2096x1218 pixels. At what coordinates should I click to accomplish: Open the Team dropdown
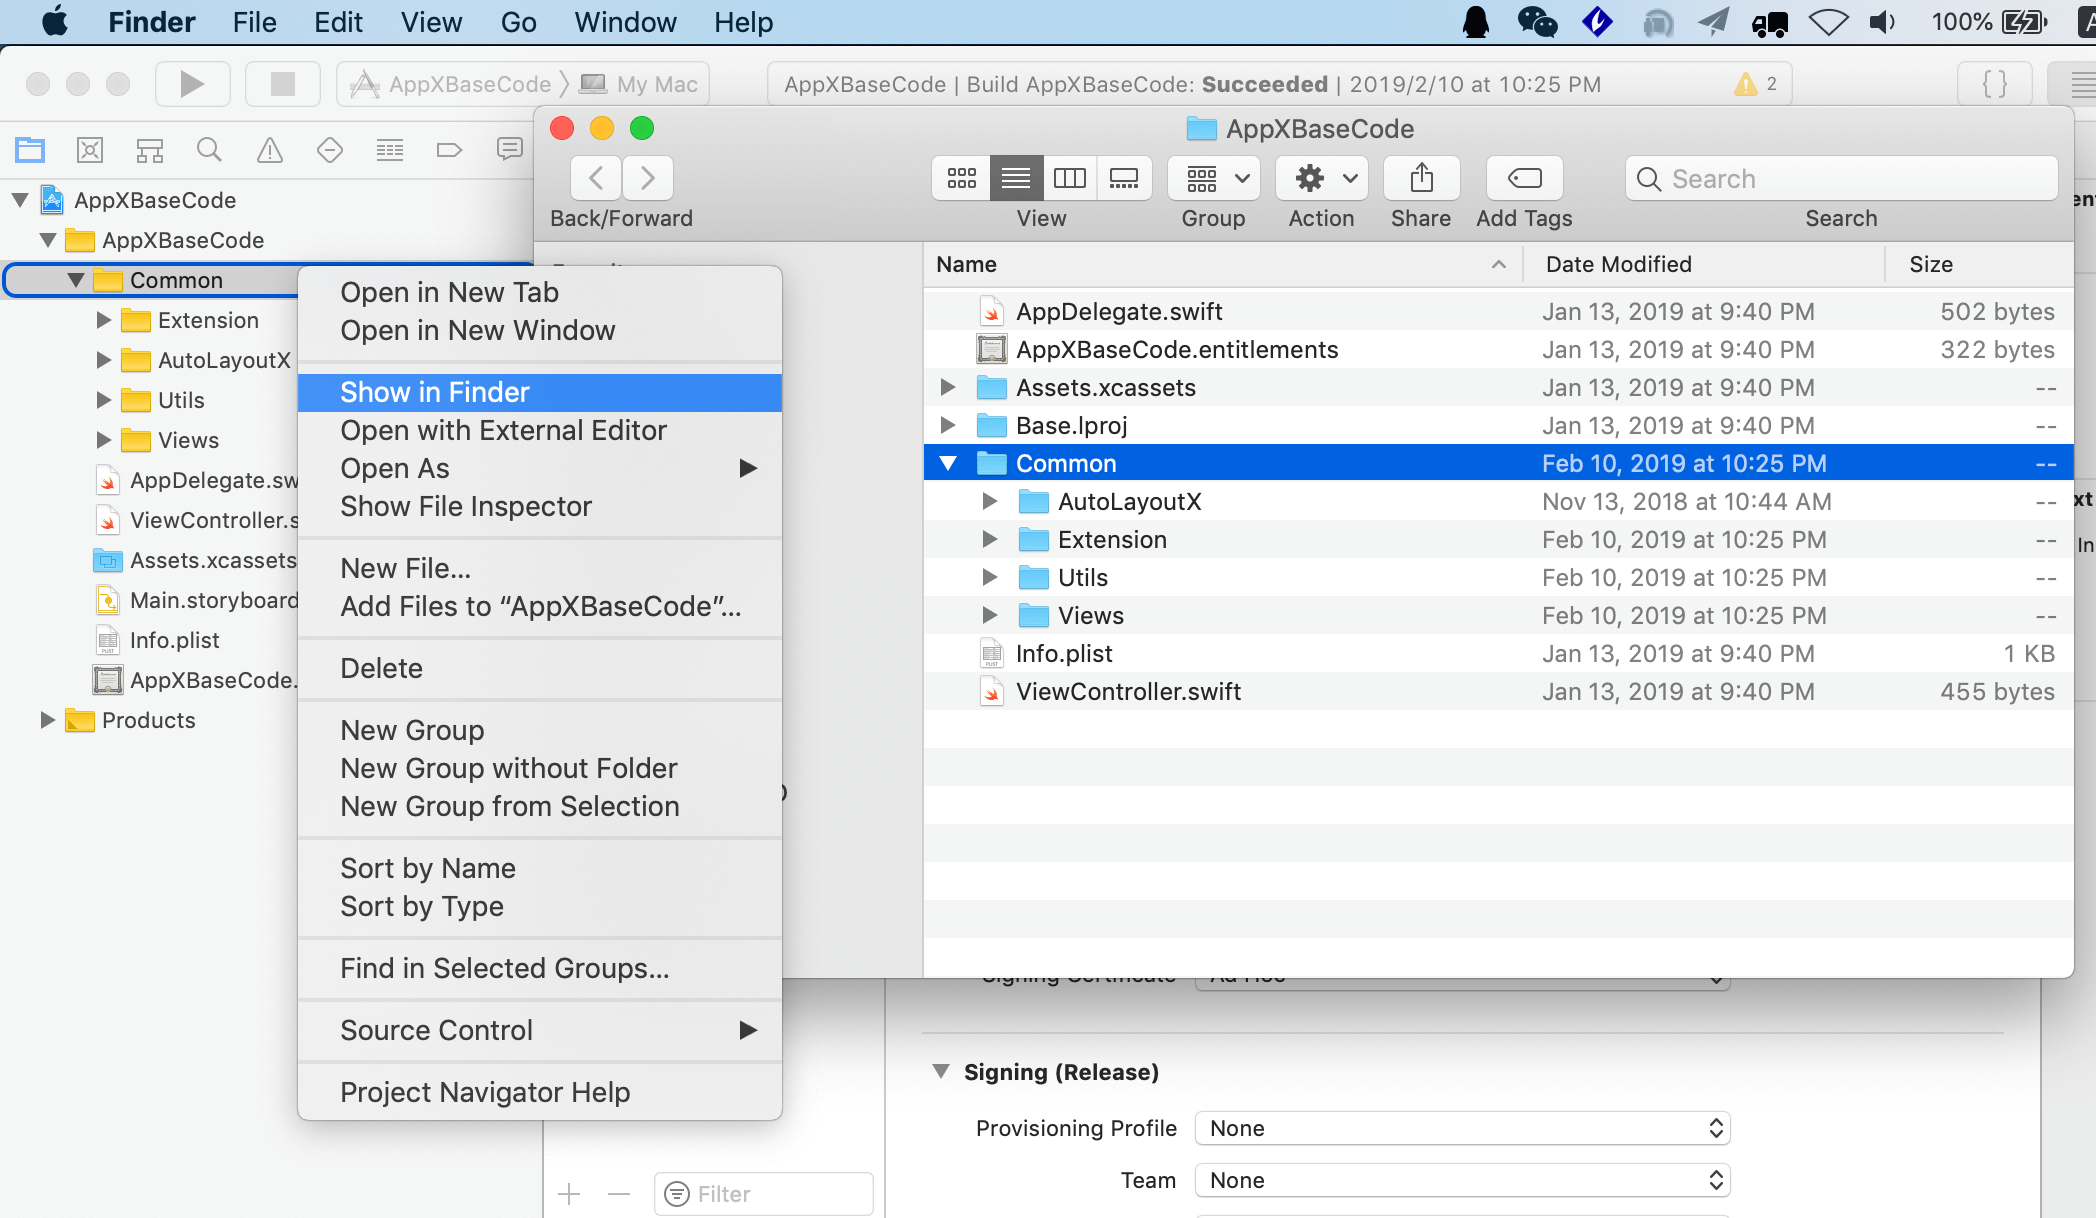click(x=1462, y=1180)
